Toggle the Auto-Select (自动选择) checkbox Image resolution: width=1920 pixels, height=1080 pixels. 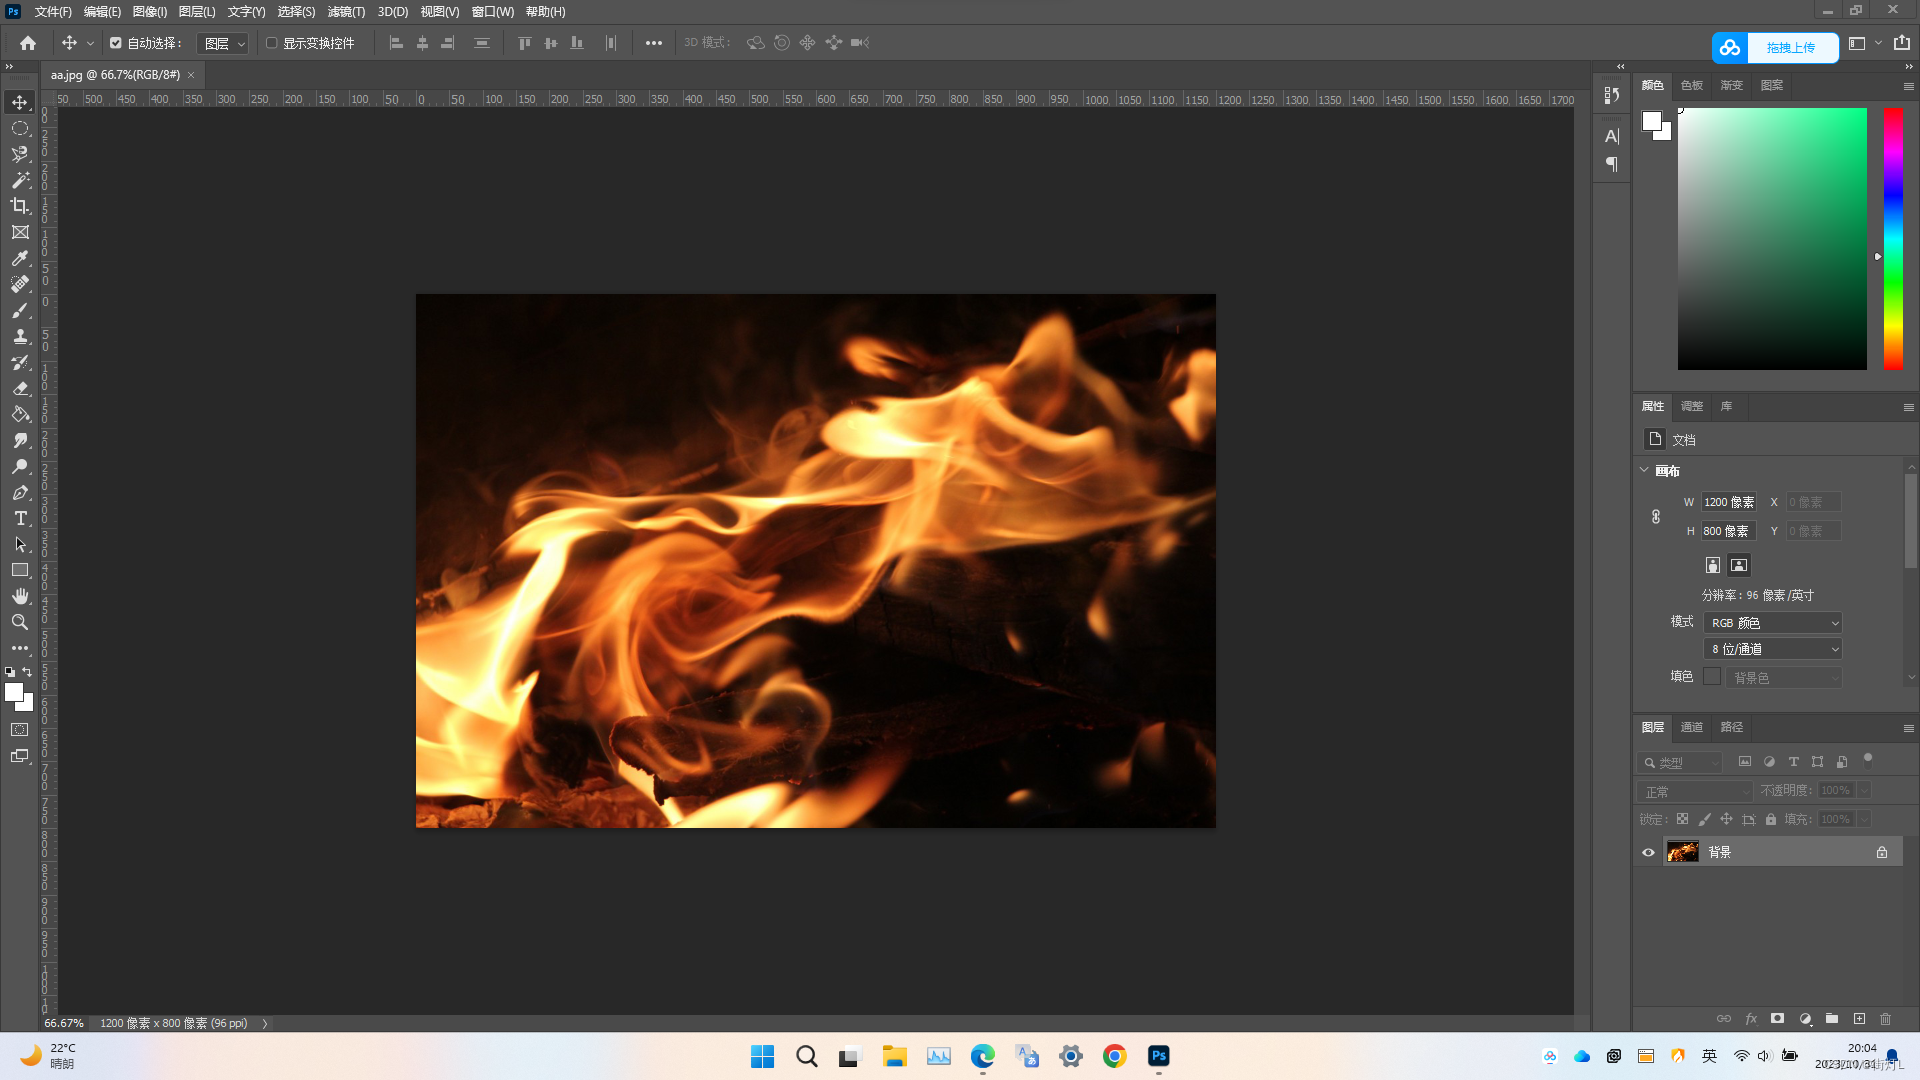(x=116, y=43)
